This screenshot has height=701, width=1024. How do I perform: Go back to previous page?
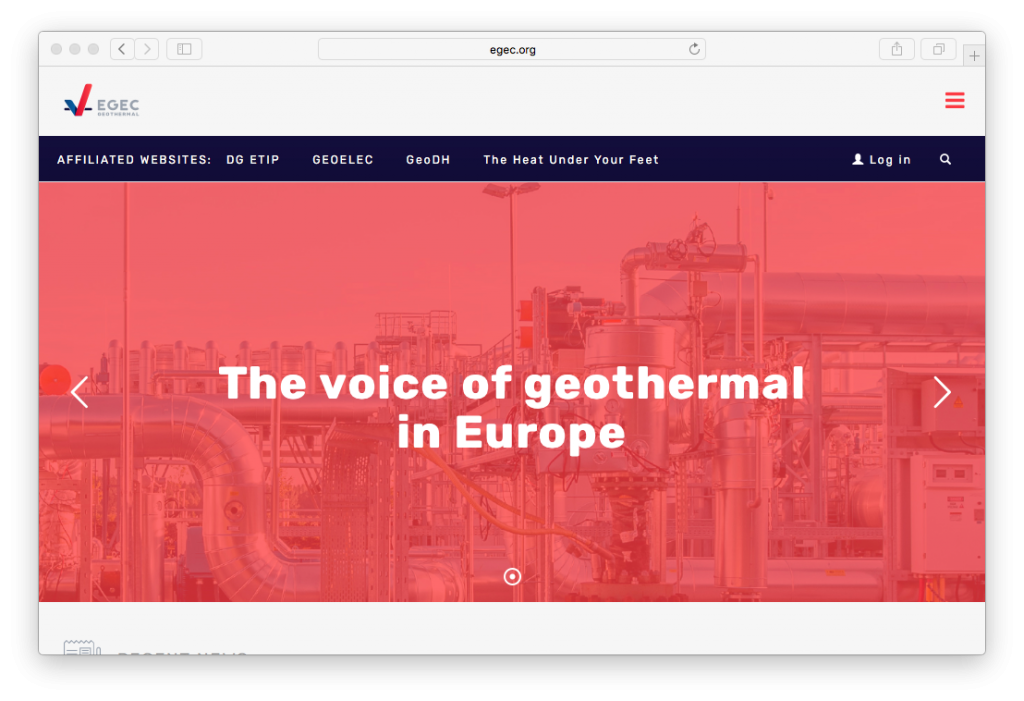coord(122,49)
